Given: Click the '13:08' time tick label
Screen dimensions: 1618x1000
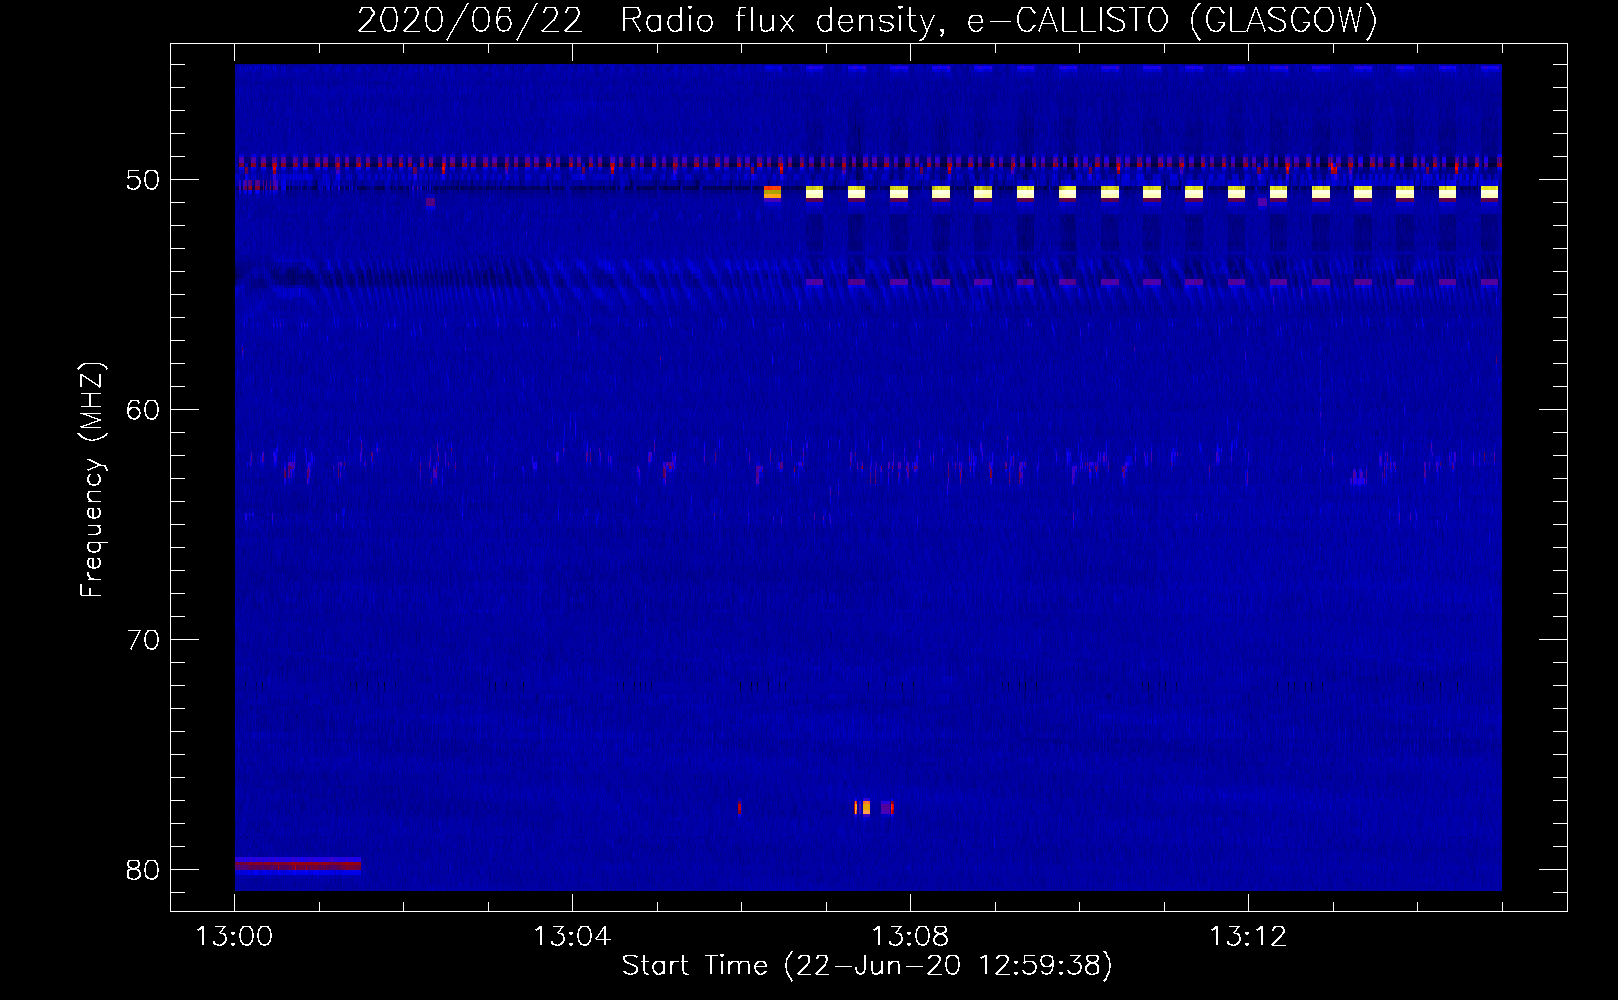Looking at the screenshot, I should 910,937.
